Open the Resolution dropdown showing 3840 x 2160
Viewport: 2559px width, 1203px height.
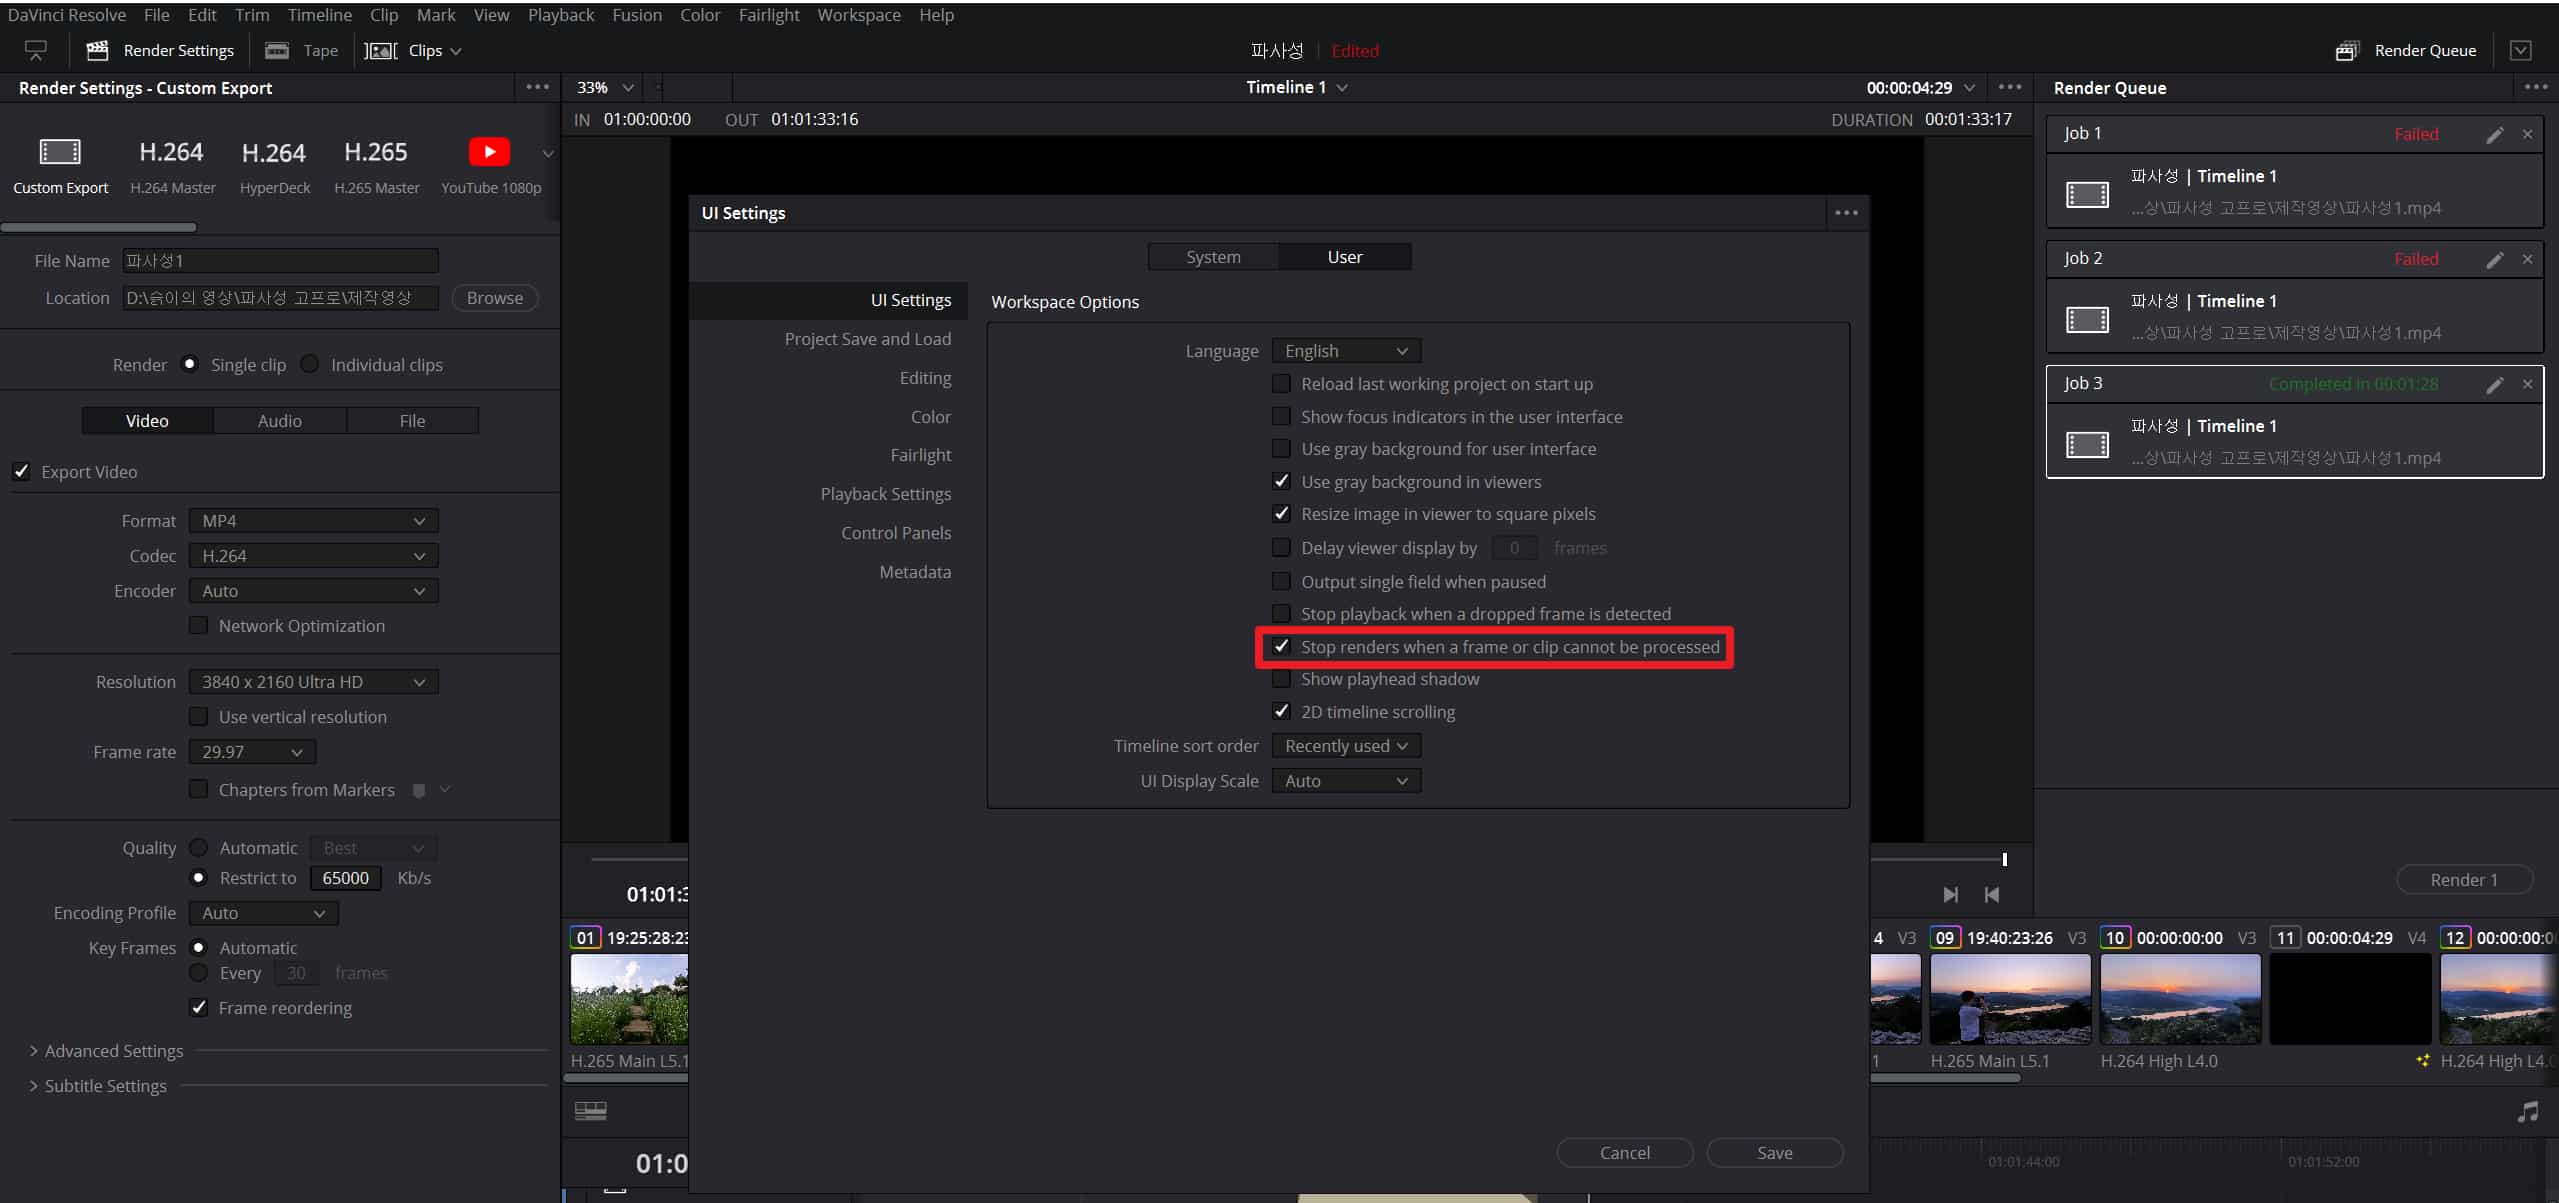point(313,682)
